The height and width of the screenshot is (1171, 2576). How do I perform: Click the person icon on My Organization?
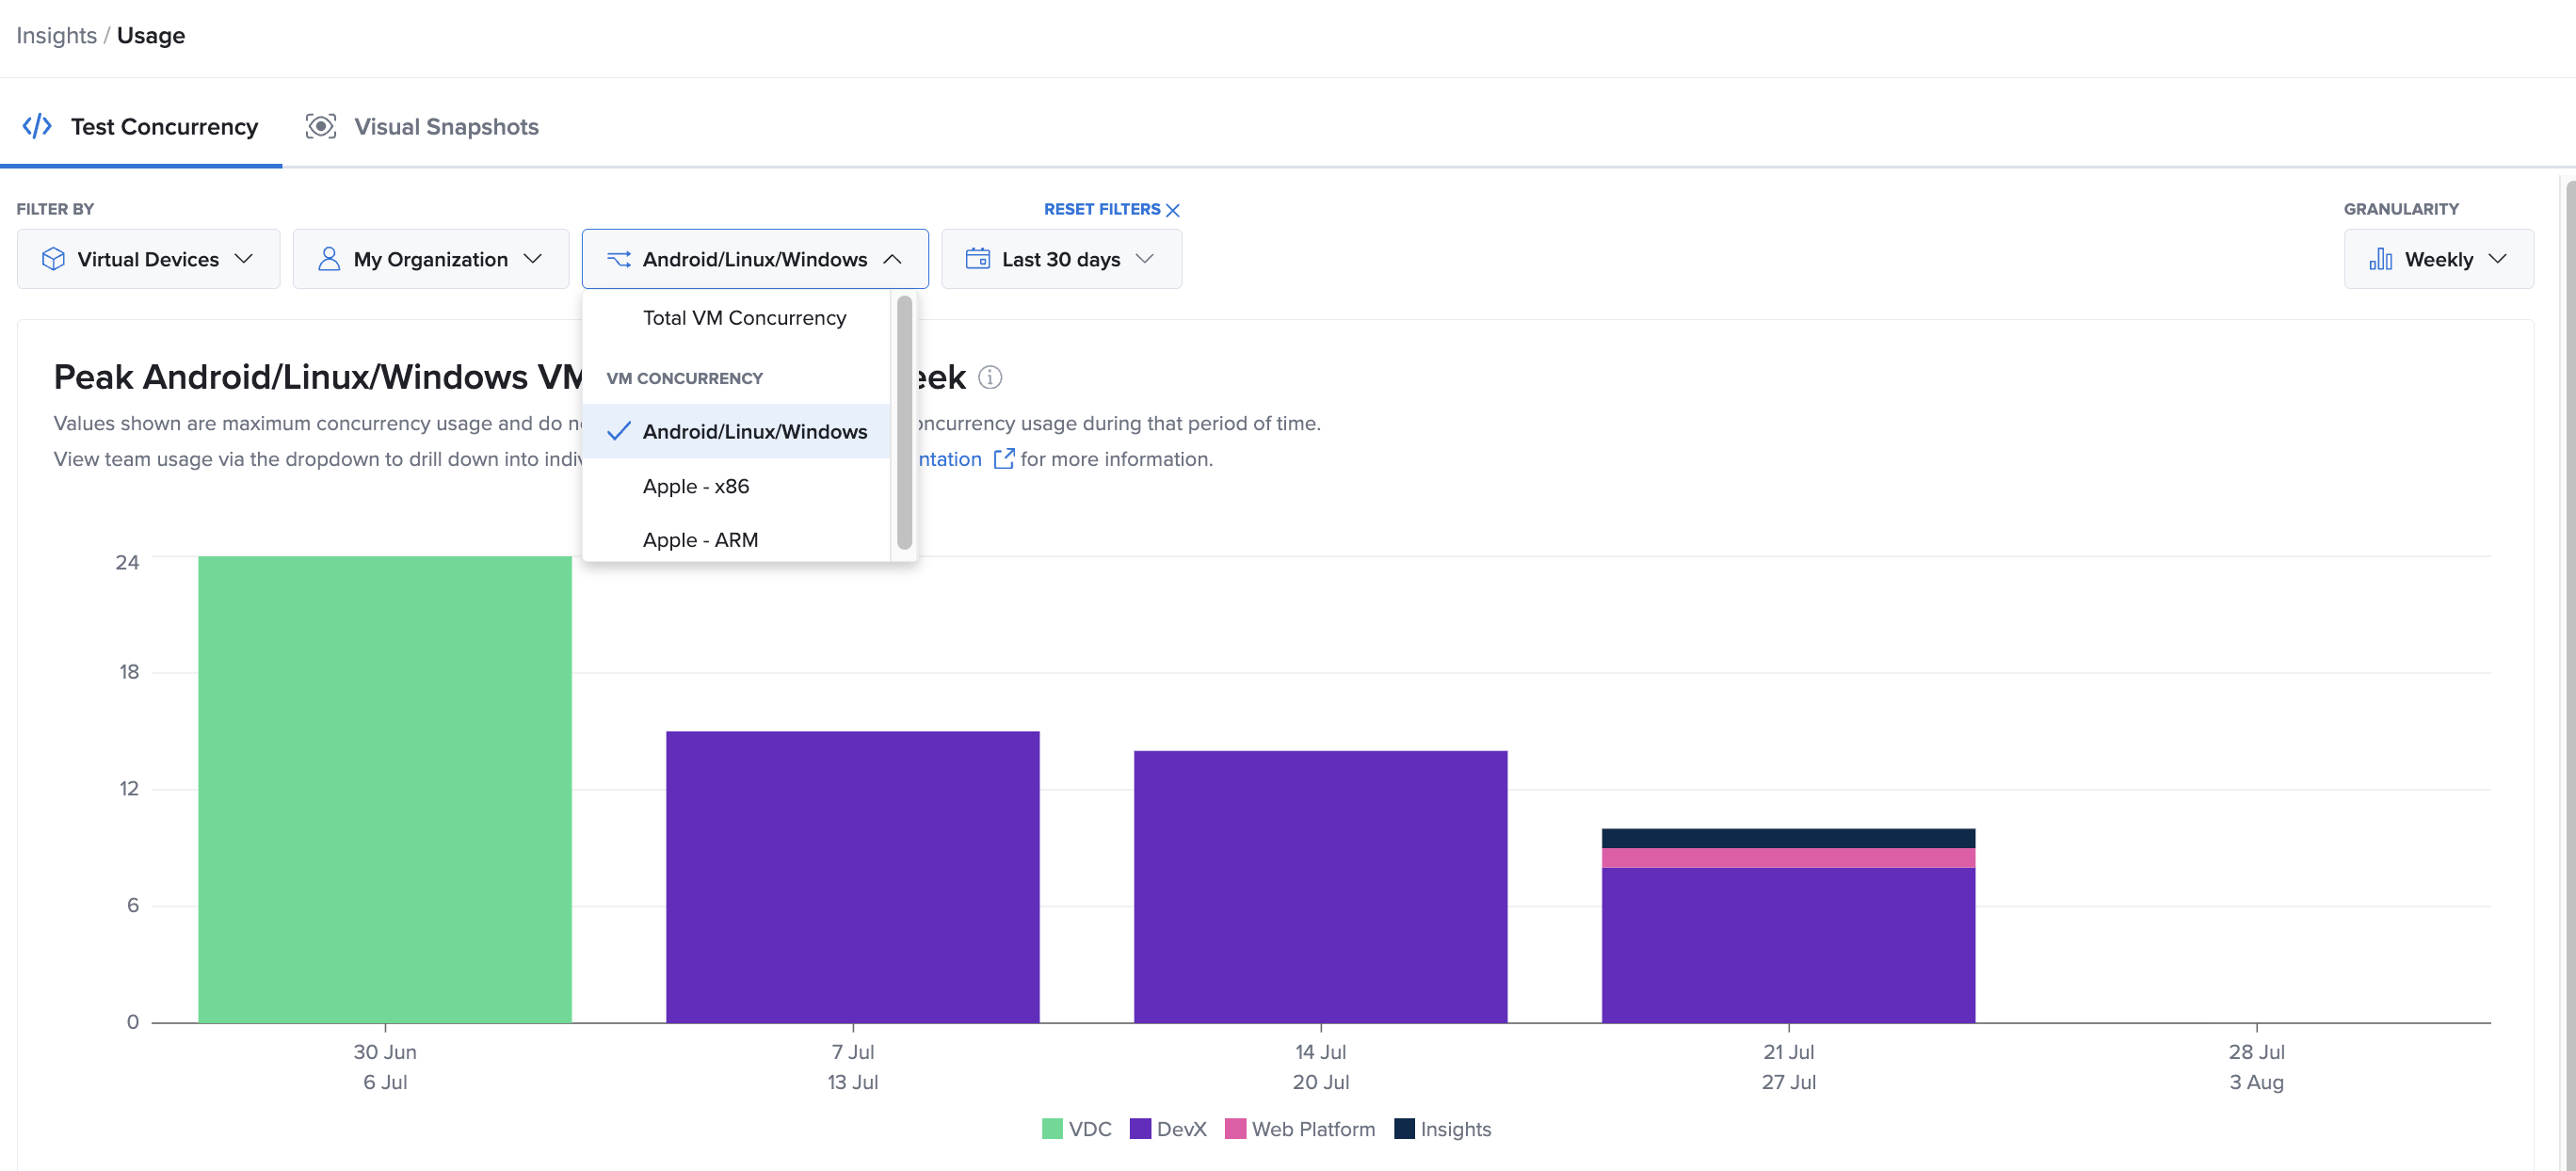point(328,259)
